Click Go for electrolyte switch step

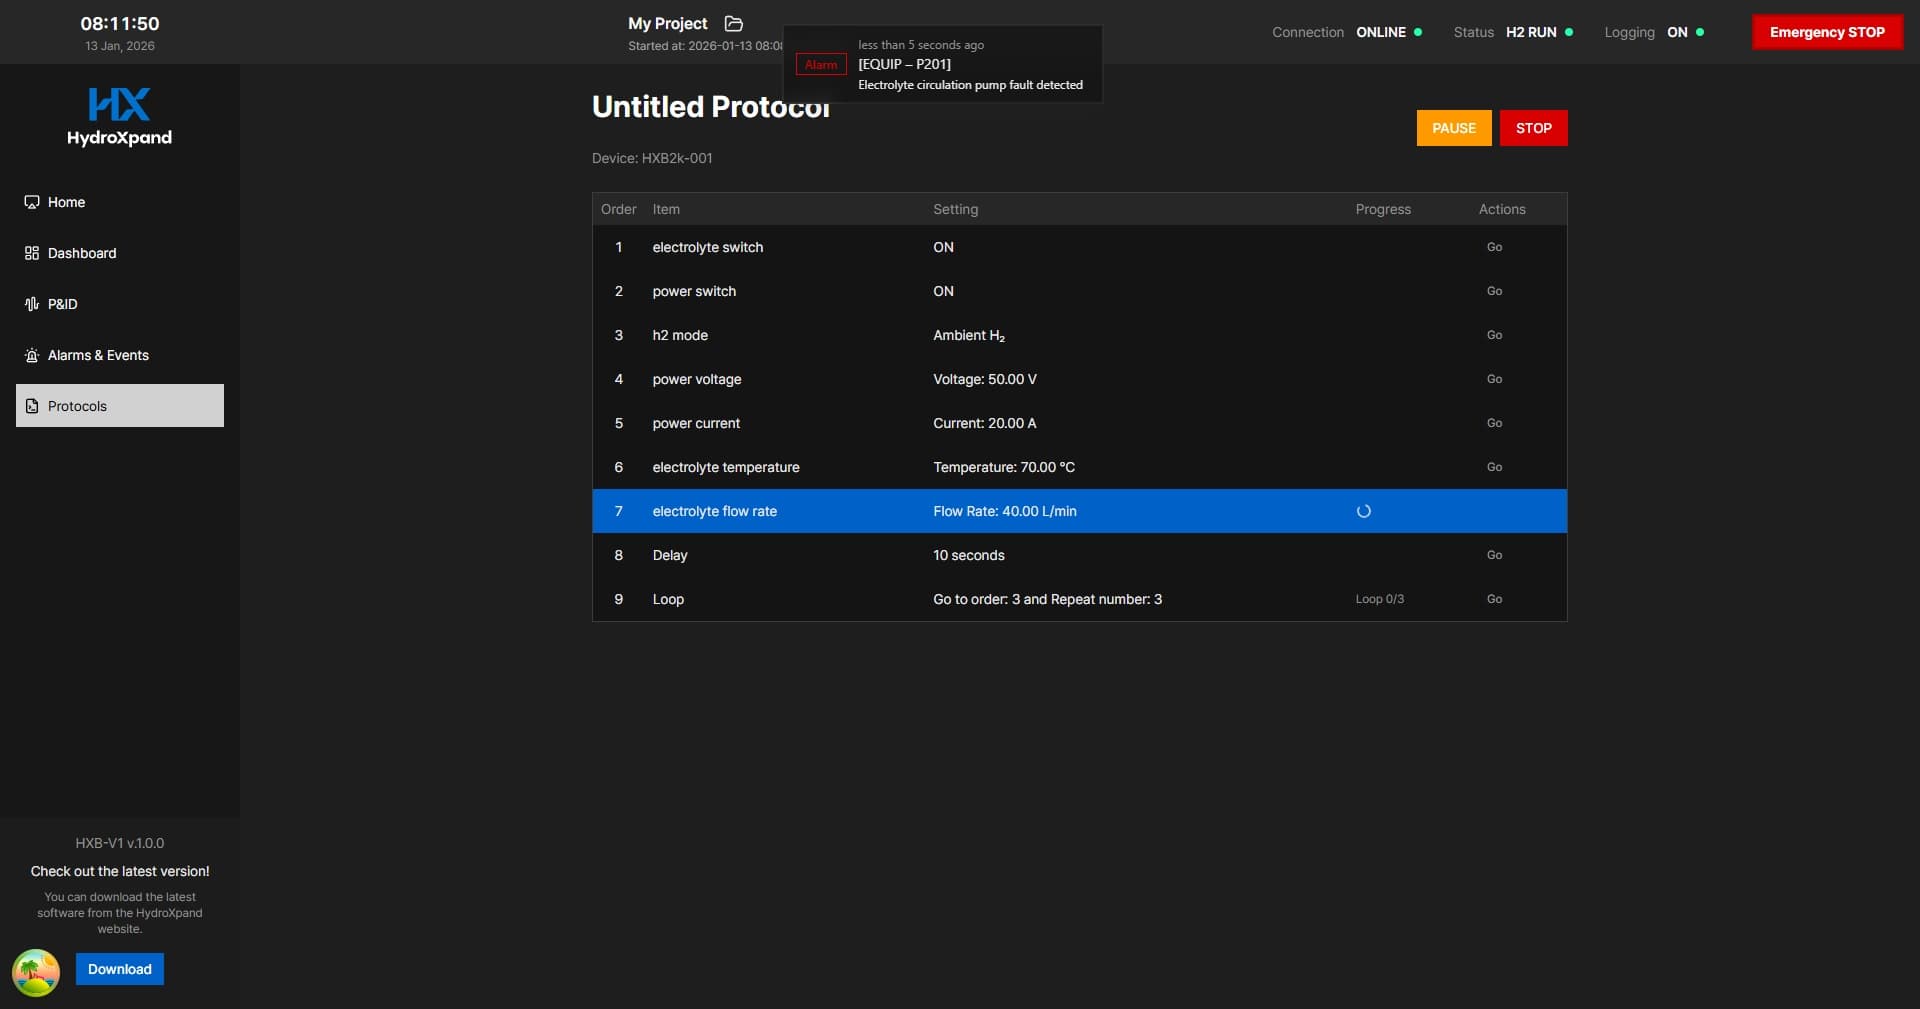click(x=1494, y=247)
